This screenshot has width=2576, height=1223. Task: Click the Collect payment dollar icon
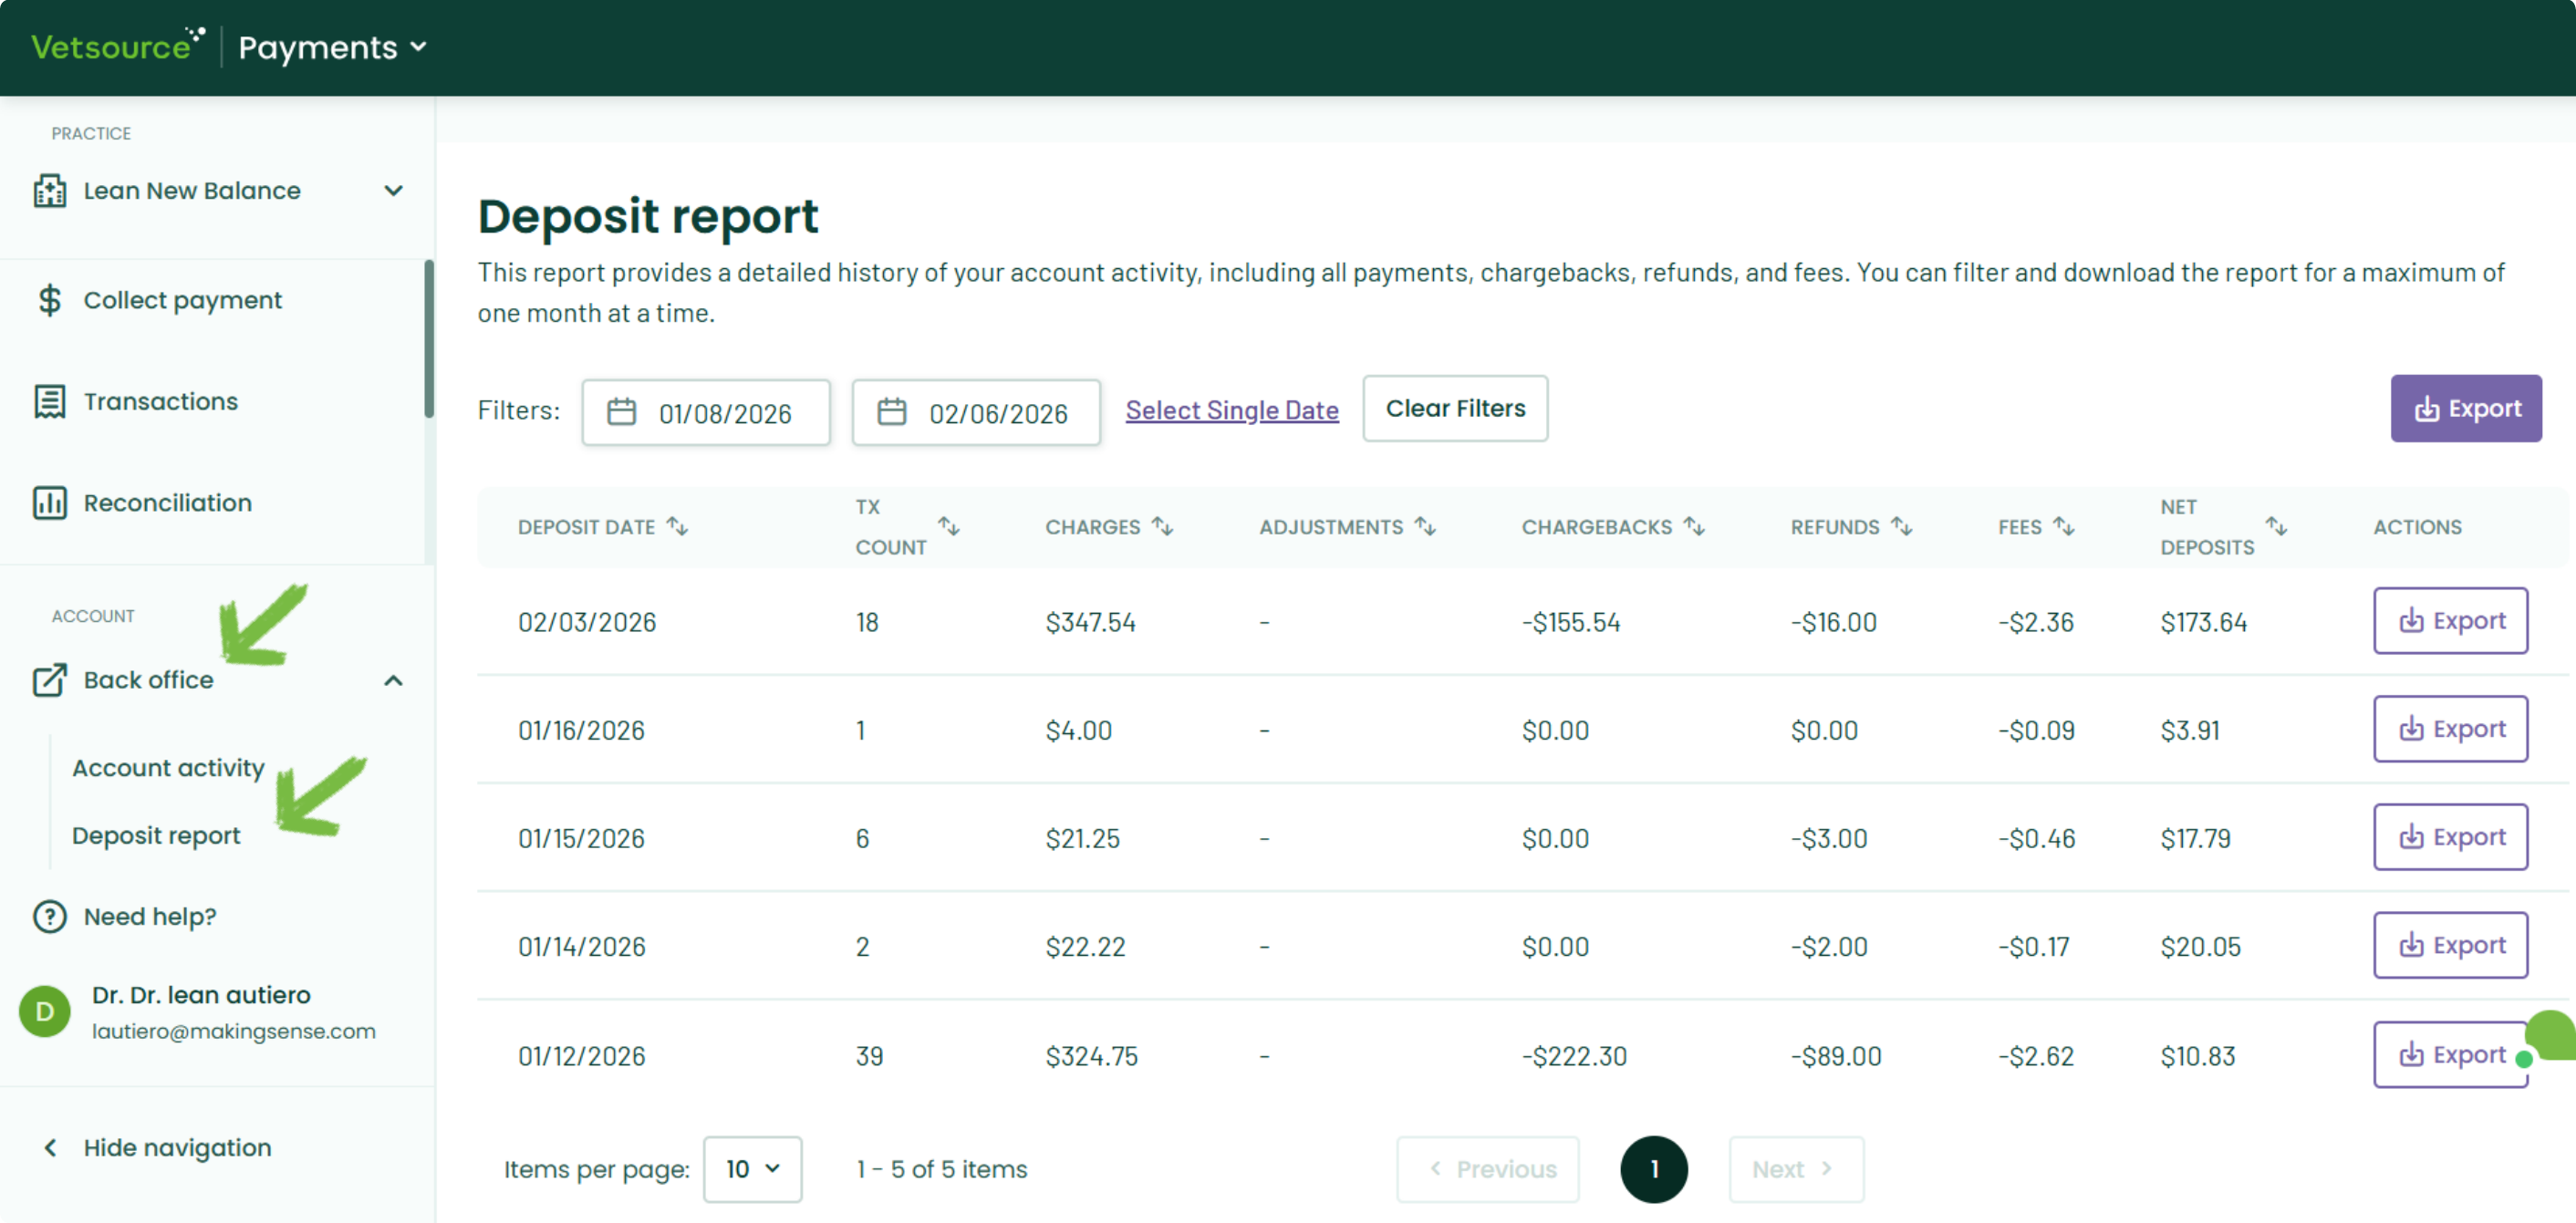pos(49,300)
